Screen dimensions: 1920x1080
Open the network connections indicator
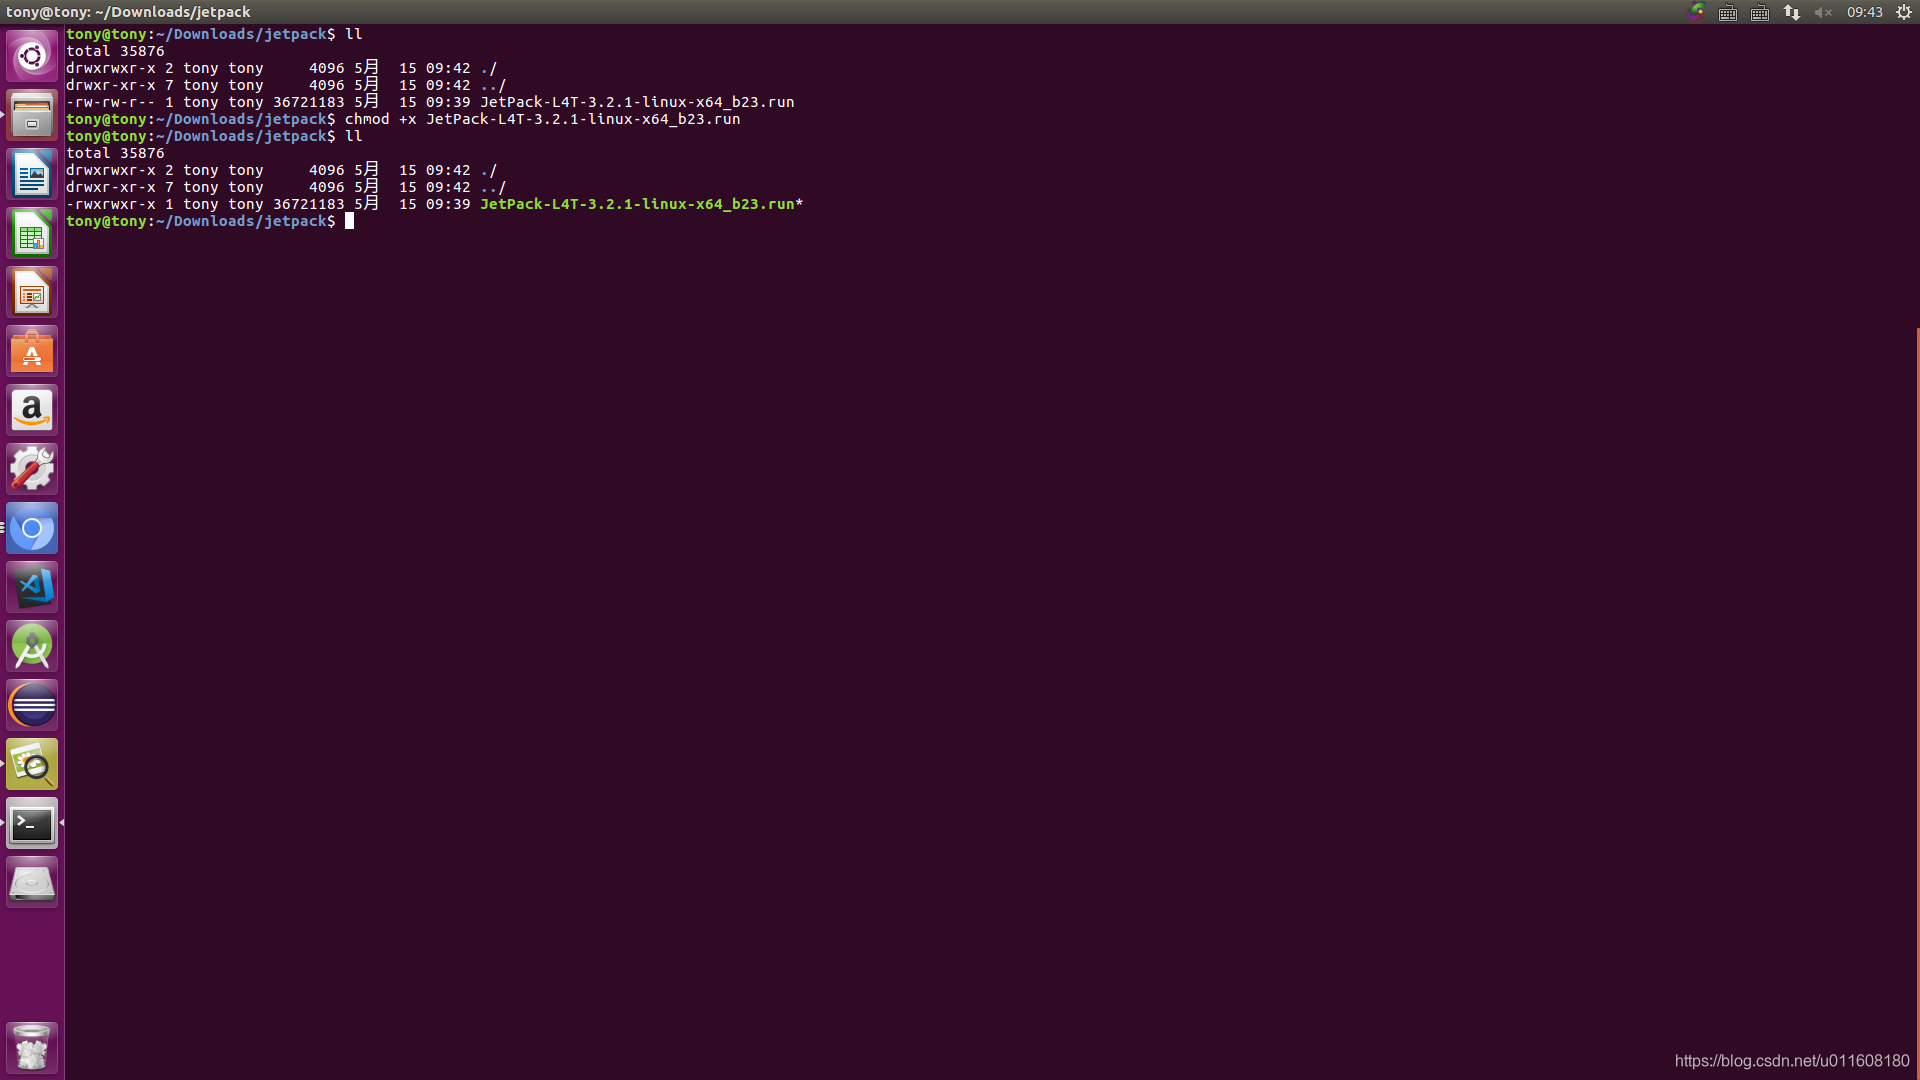click(x=1792, y=12)
